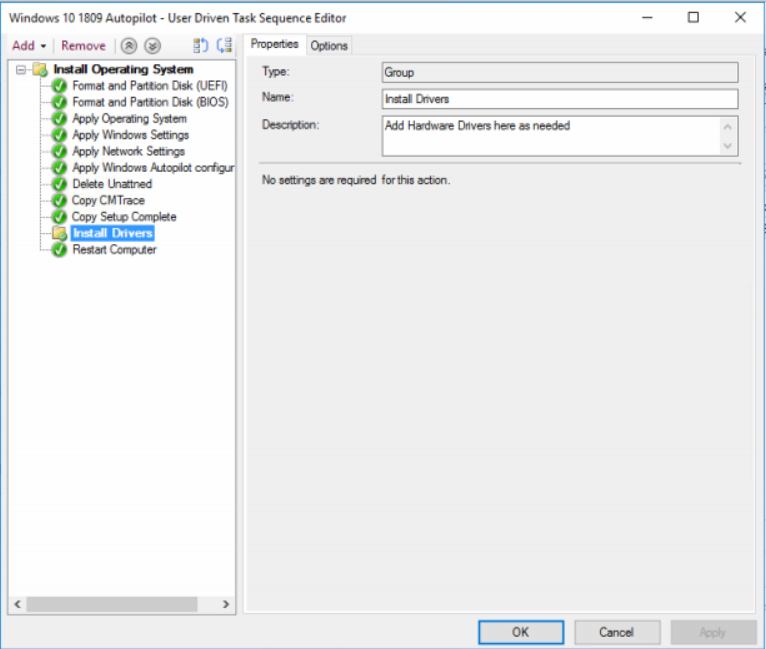Maximize the Task Sequence Editor window

tap(694, 18)
